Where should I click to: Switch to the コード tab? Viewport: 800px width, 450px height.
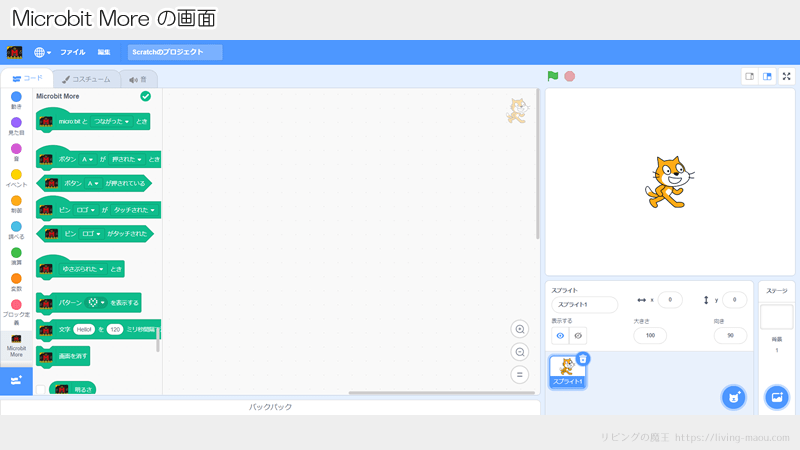(x=28, y=79)
